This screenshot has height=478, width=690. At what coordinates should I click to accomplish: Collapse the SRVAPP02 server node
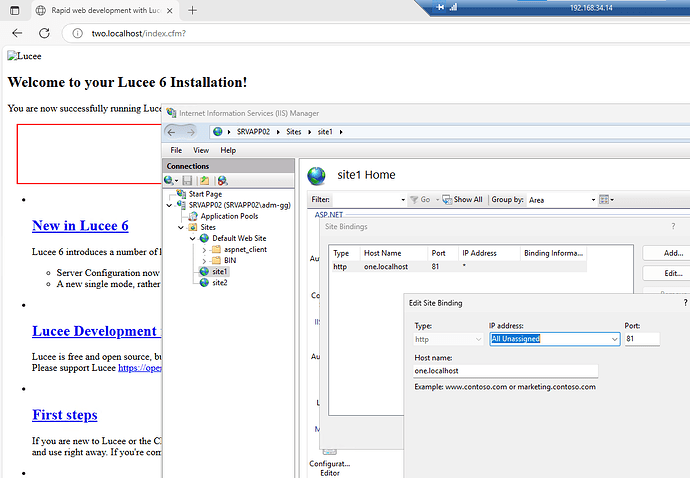169,205
